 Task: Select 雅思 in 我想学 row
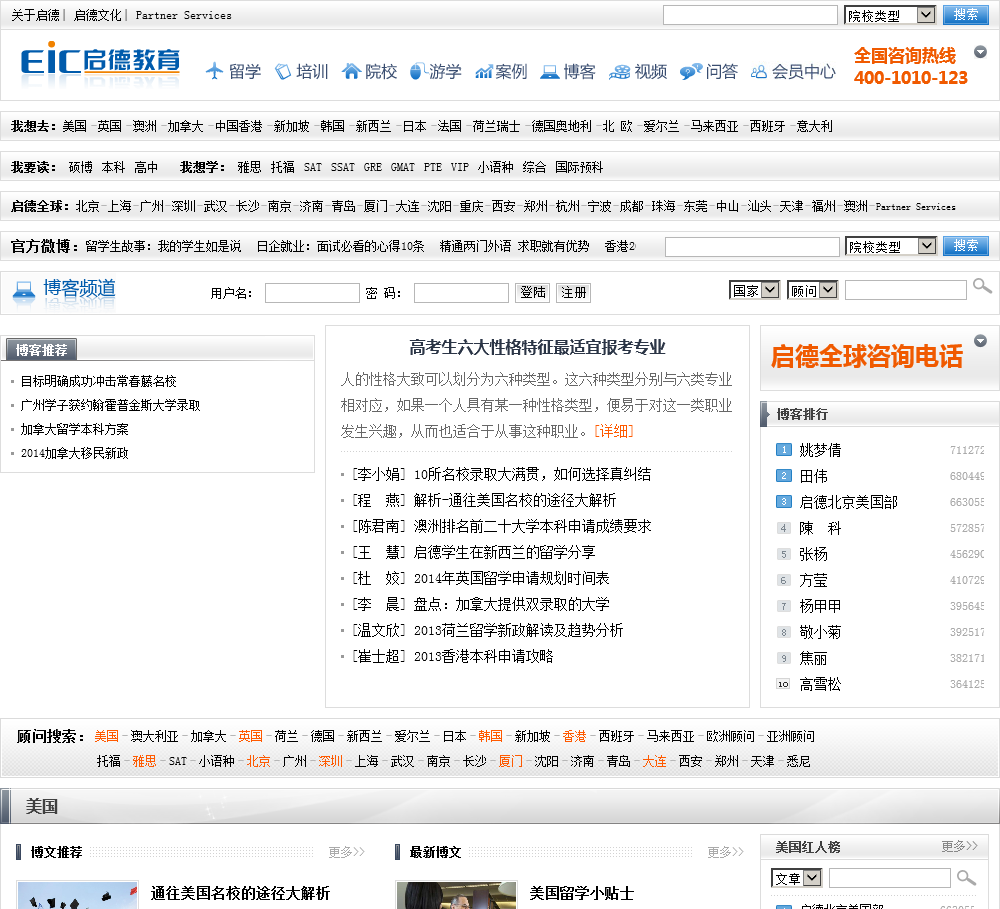click(249, 167)
